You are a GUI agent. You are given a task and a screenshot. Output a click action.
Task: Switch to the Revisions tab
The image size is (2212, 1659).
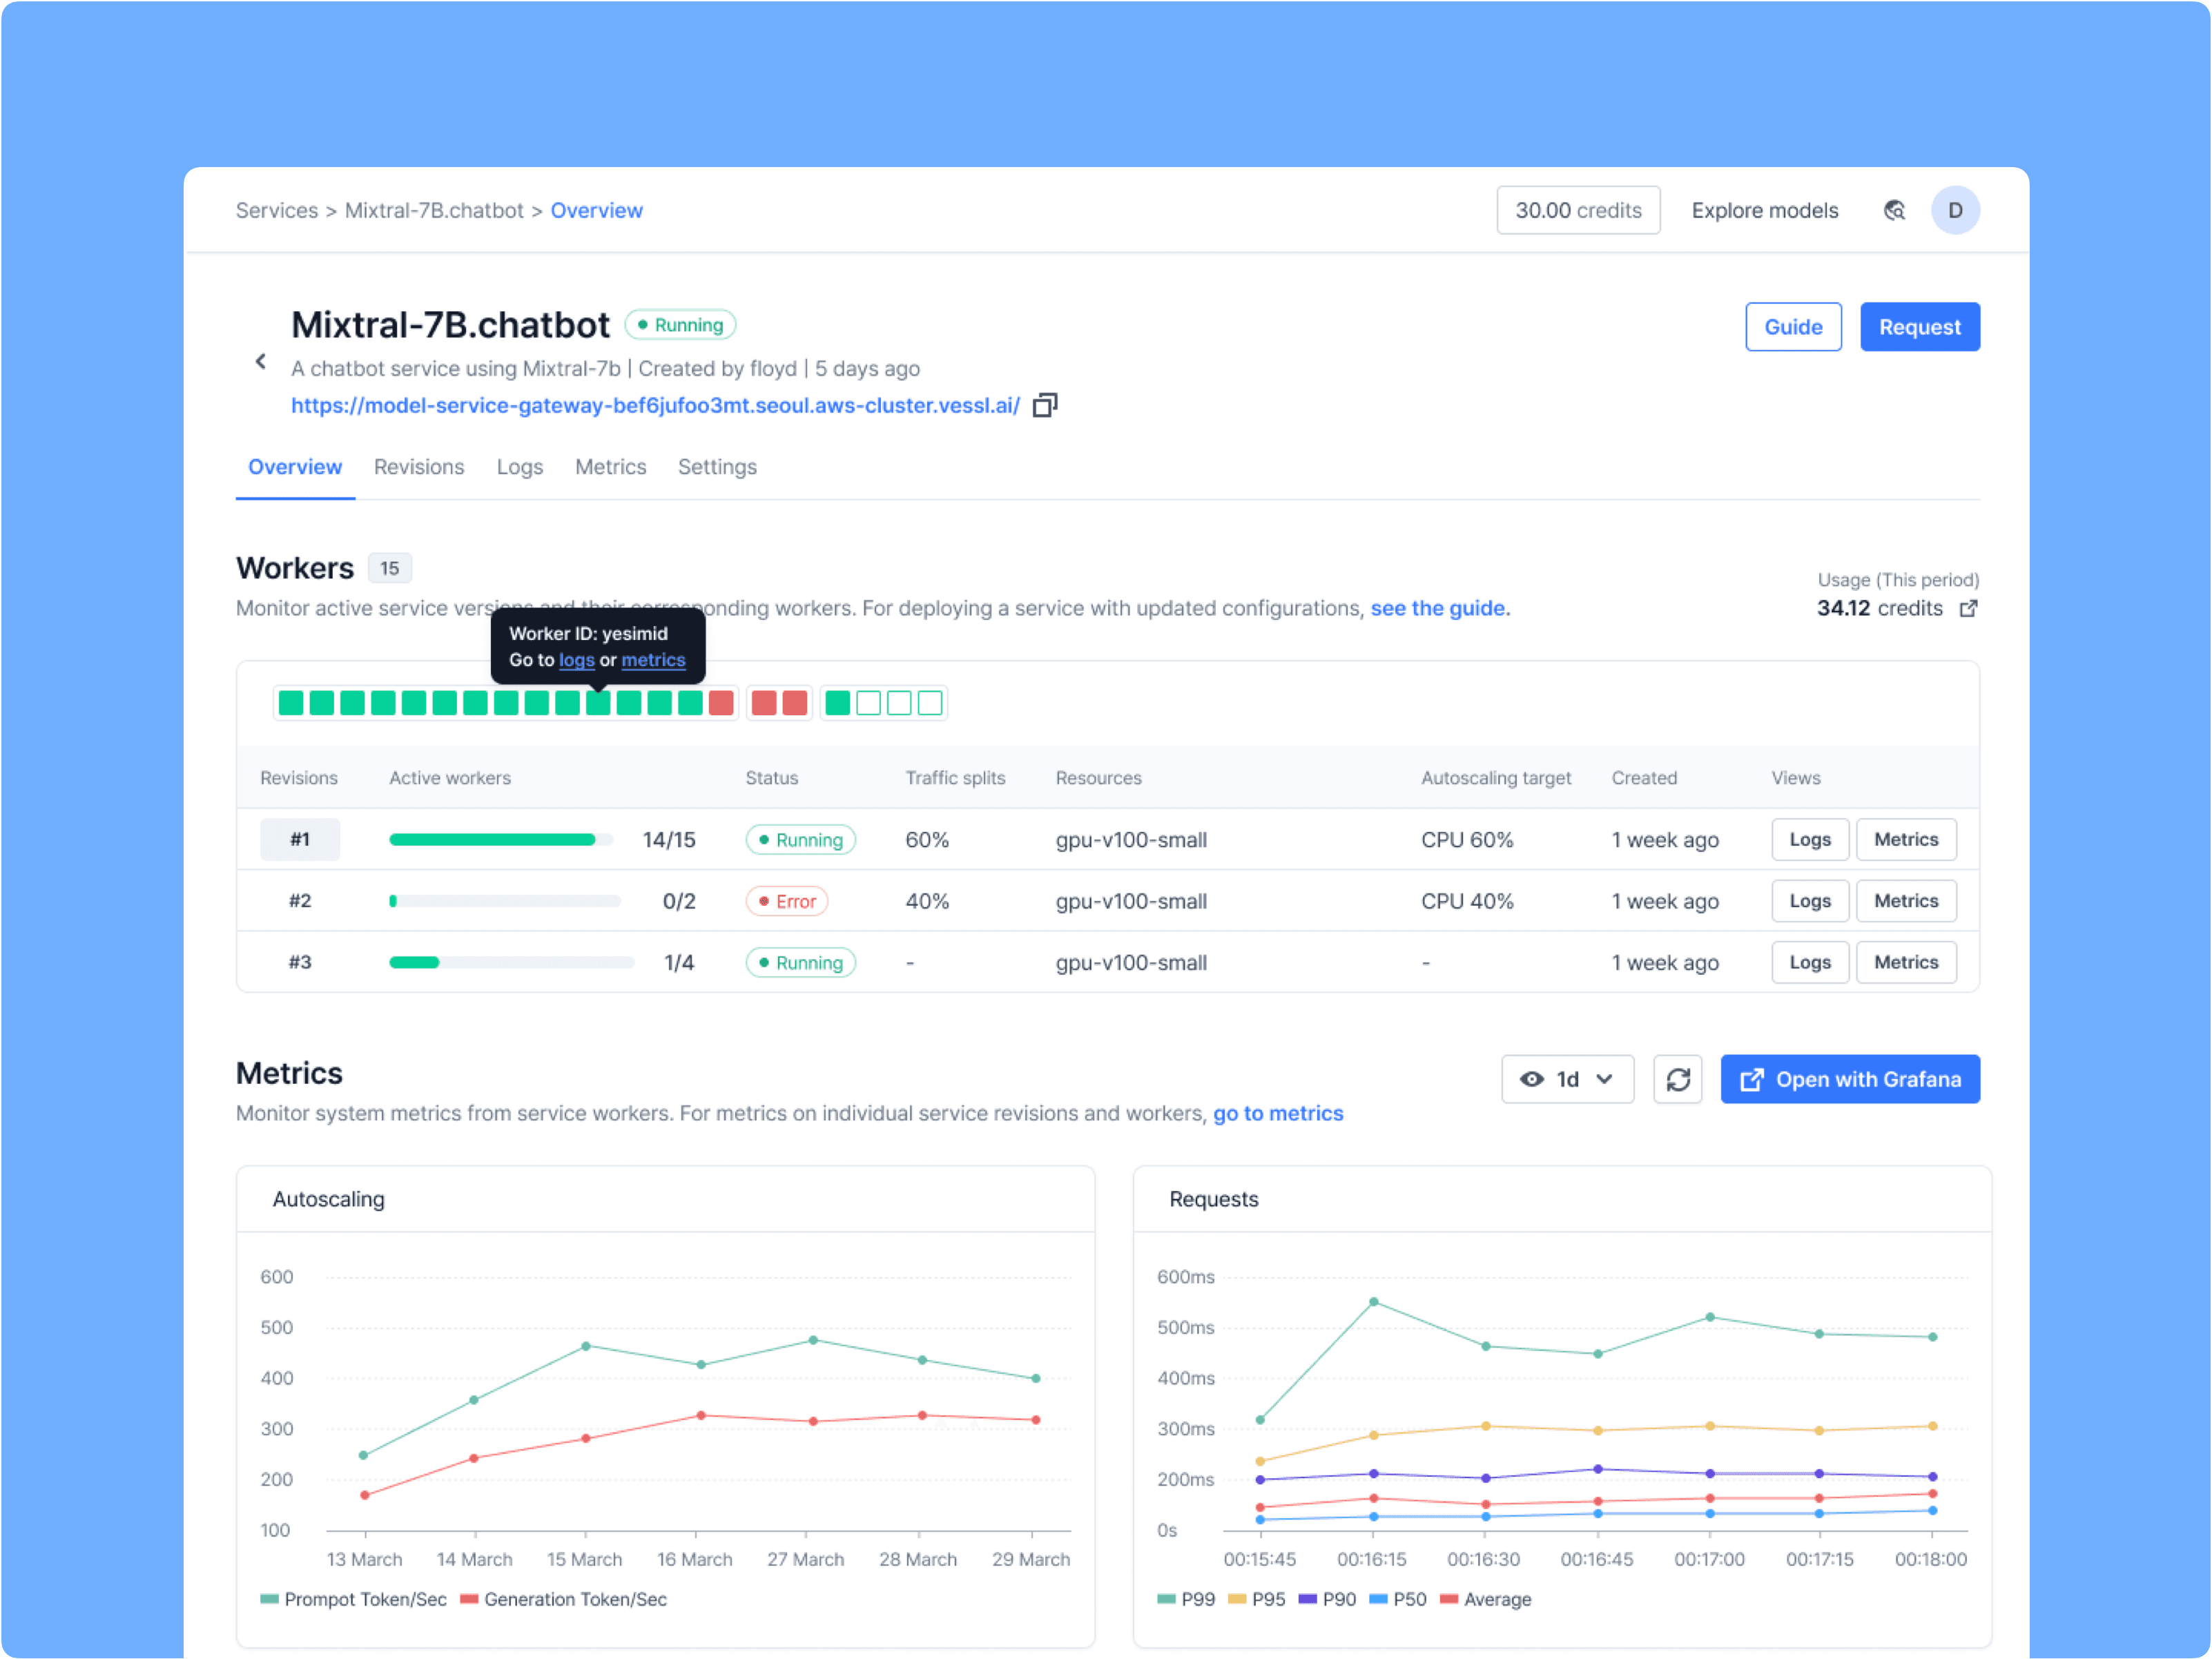[419, 467]
